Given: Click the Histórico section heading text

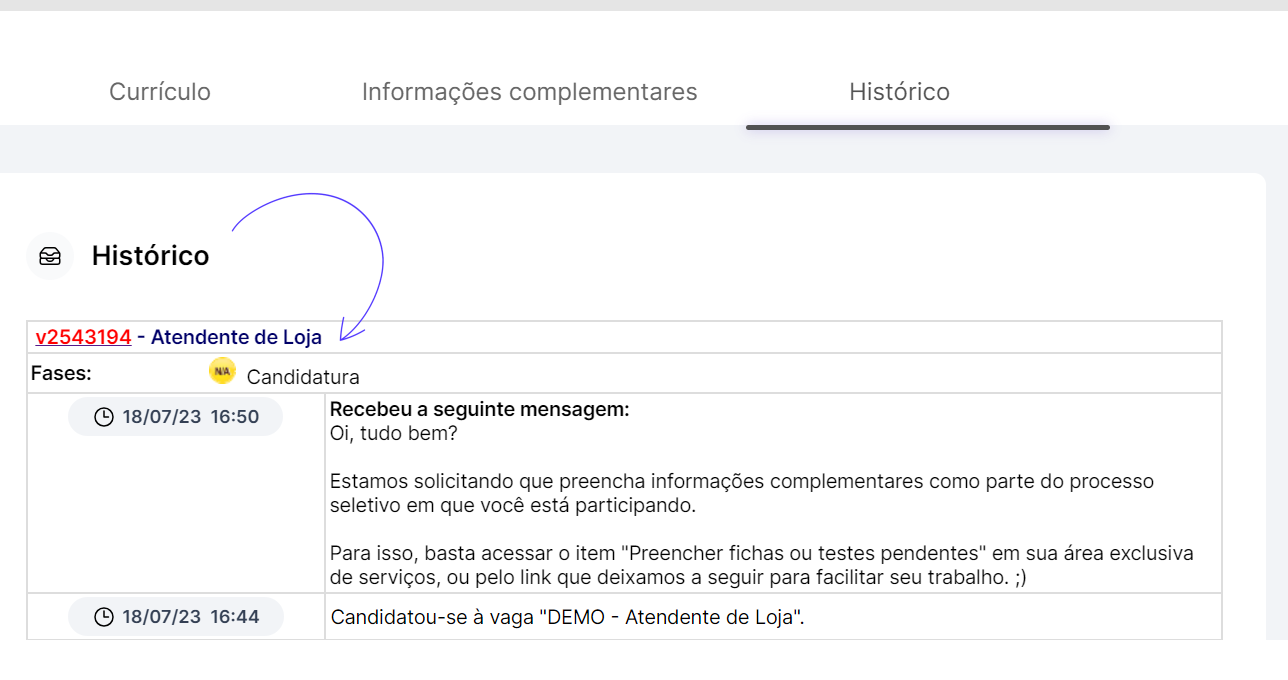Looking at the screenshot, I should tap(151, 256).
